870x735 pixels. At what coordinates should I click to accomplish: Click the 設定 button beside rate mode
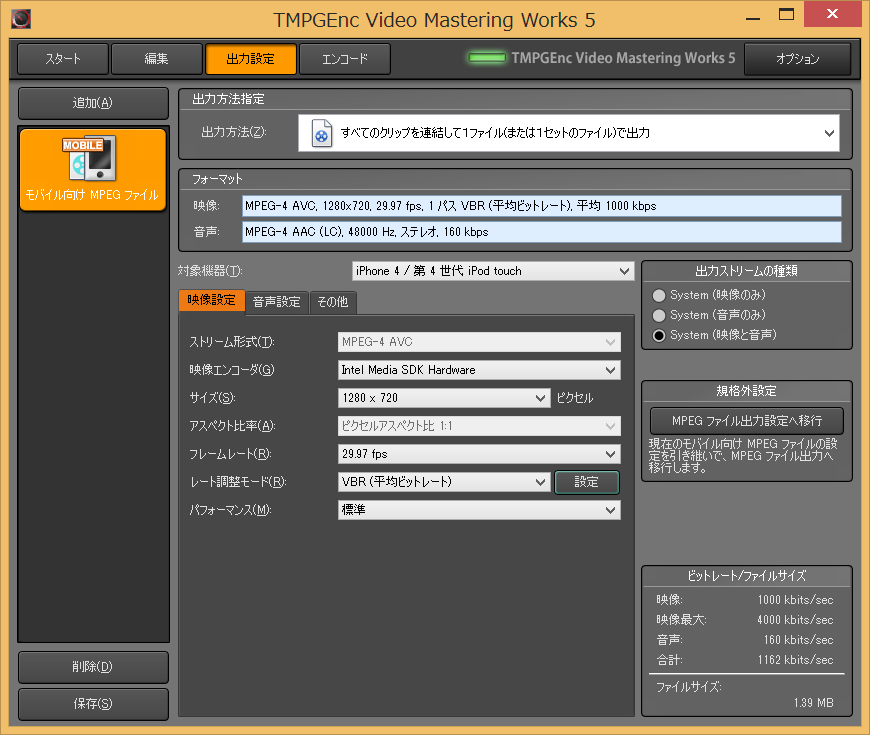click(587, 482)
